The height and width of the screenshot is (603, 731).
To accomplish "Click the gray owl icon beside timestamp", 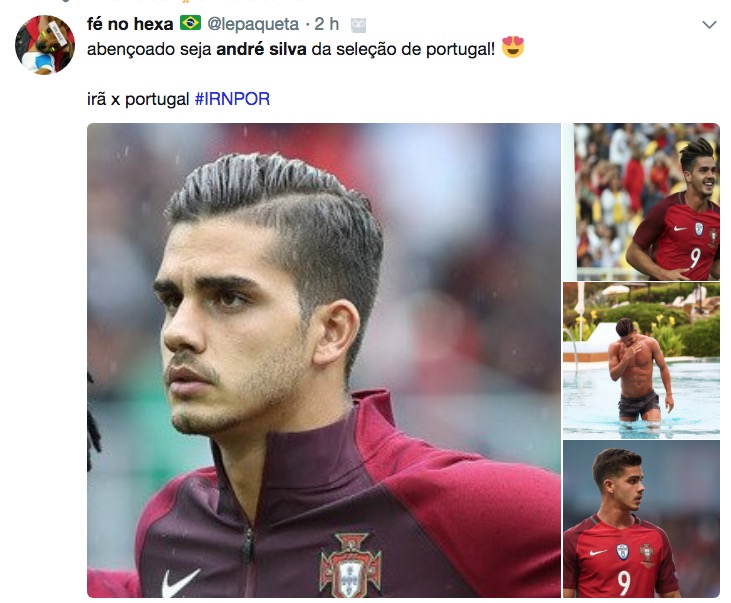I will (358, 25).
